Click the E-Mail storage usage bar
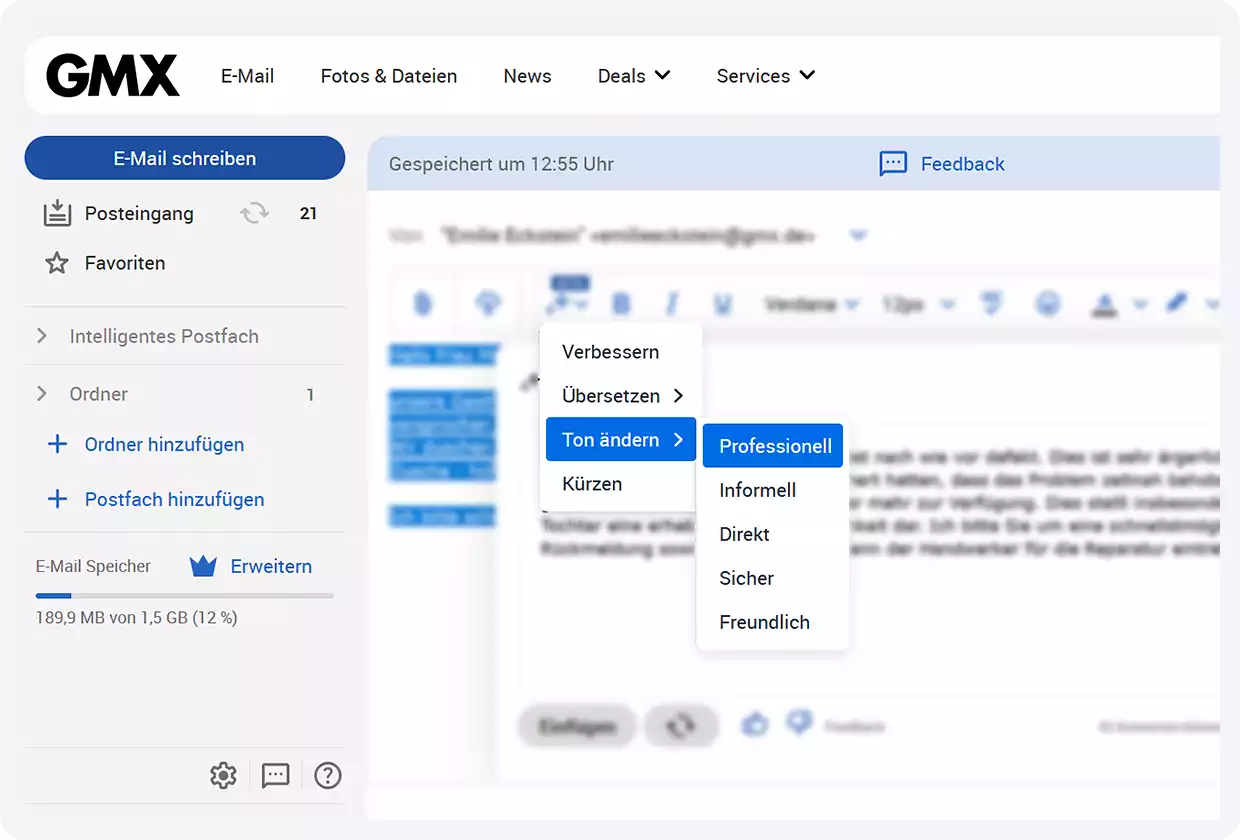1240x840 pixels. point(185,596)
